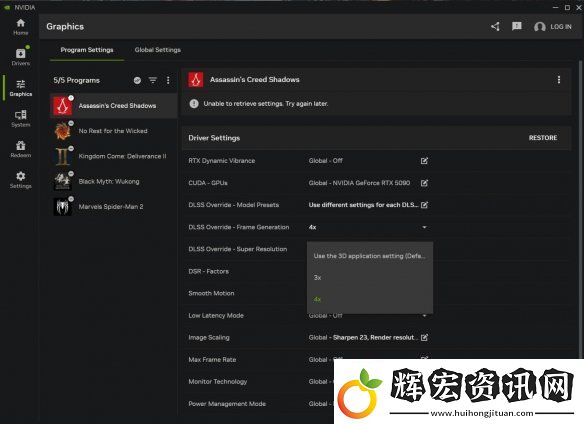Viewport: 584px width, 424px height.
Task: Click Global - NVIDIA GeForce RTX 5090 value
Action: pyautogui.click(x=359, y=183)
